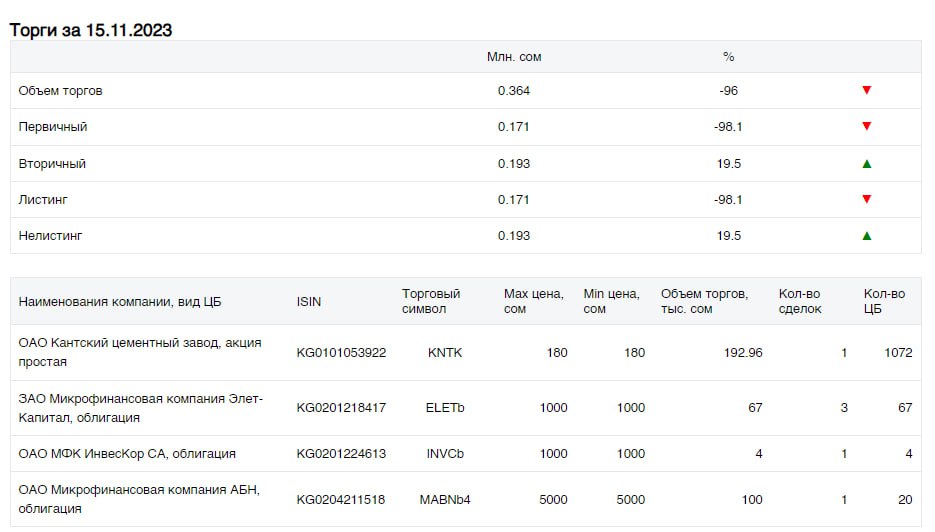Screen dimensions: 935x532
Task: Select ОАО МФК ИнвесКор СА company name
Action: pos(127,453)
